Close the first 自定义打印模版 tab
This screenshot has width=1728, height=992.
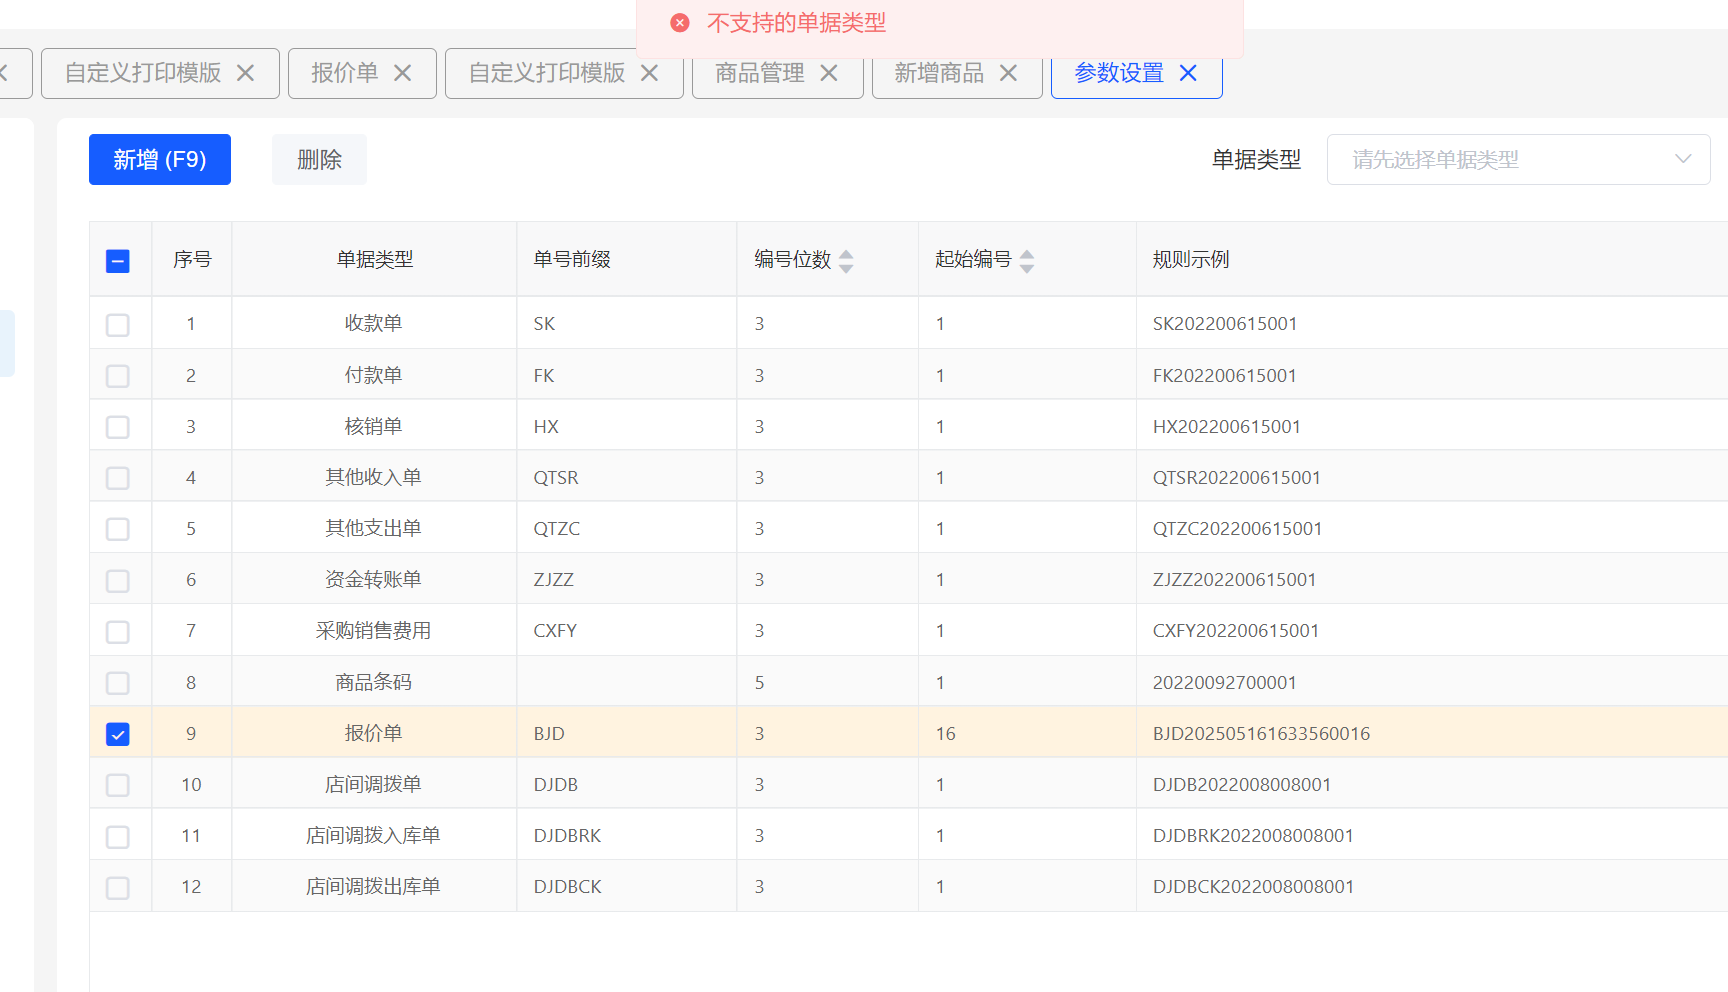tap(245, 73)
